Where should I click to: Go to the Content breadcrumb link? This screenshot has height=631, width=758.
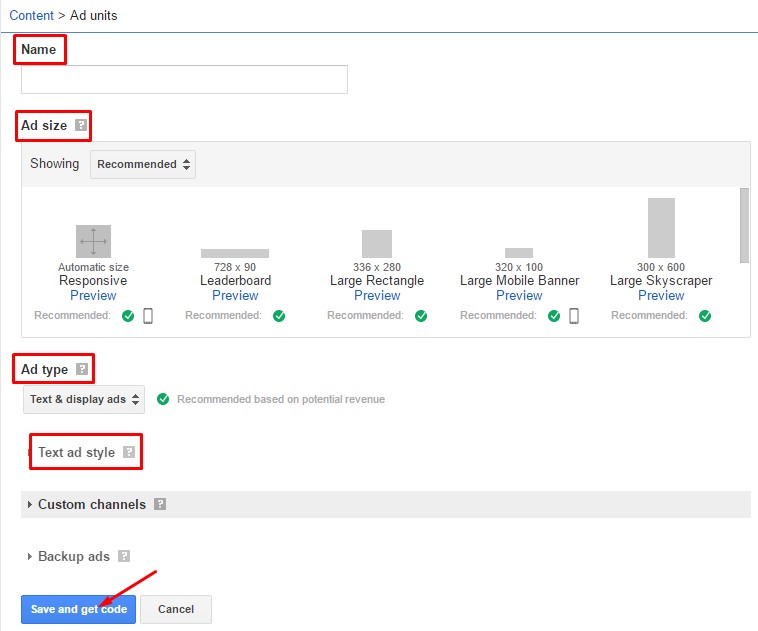[31, 15]
